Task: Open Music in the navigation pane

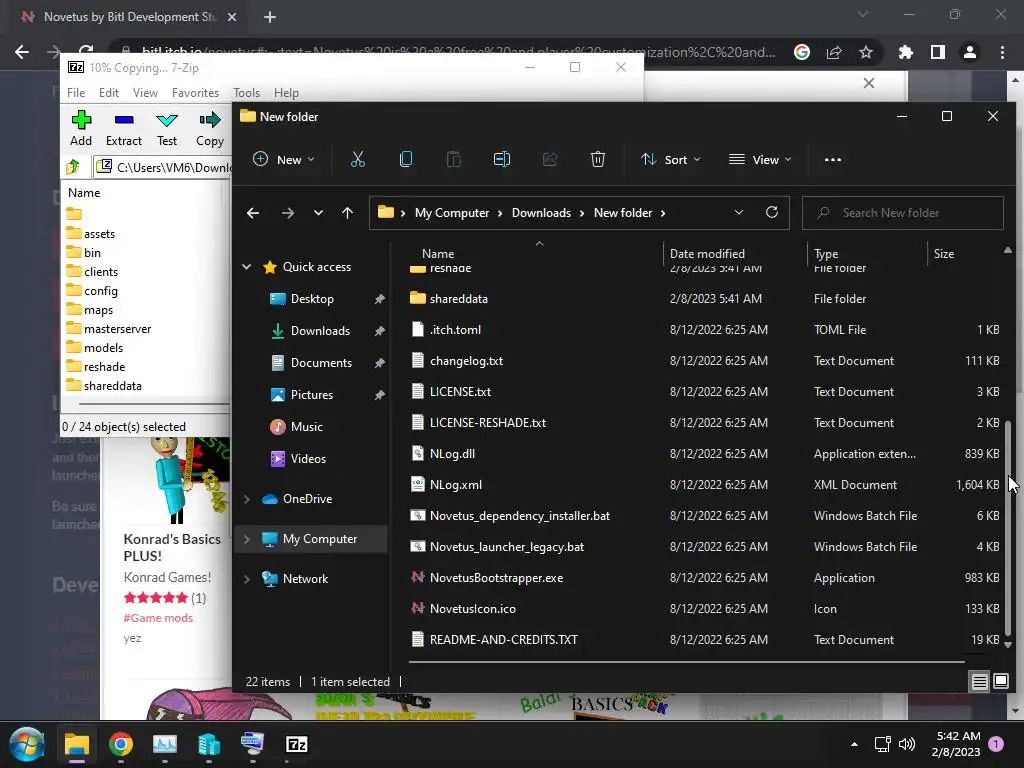Action: (306, 426)
